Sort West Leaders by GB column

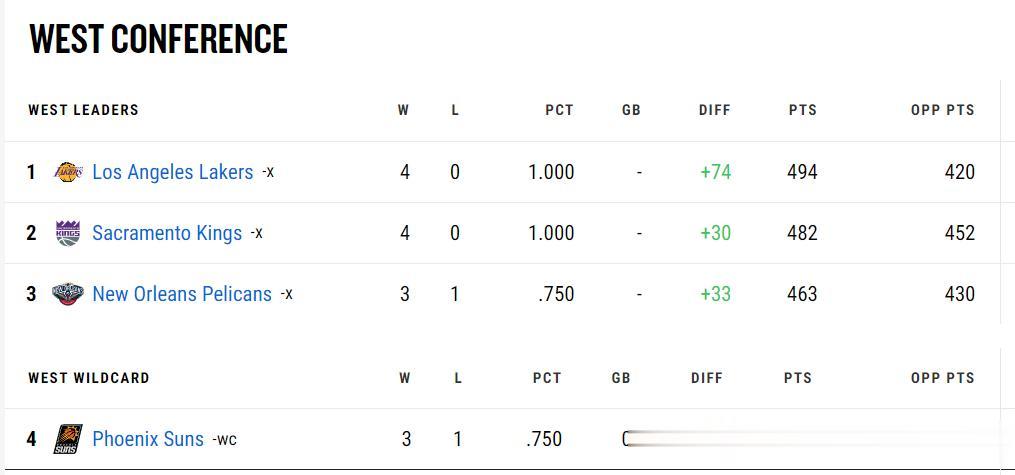click(631, 110)
